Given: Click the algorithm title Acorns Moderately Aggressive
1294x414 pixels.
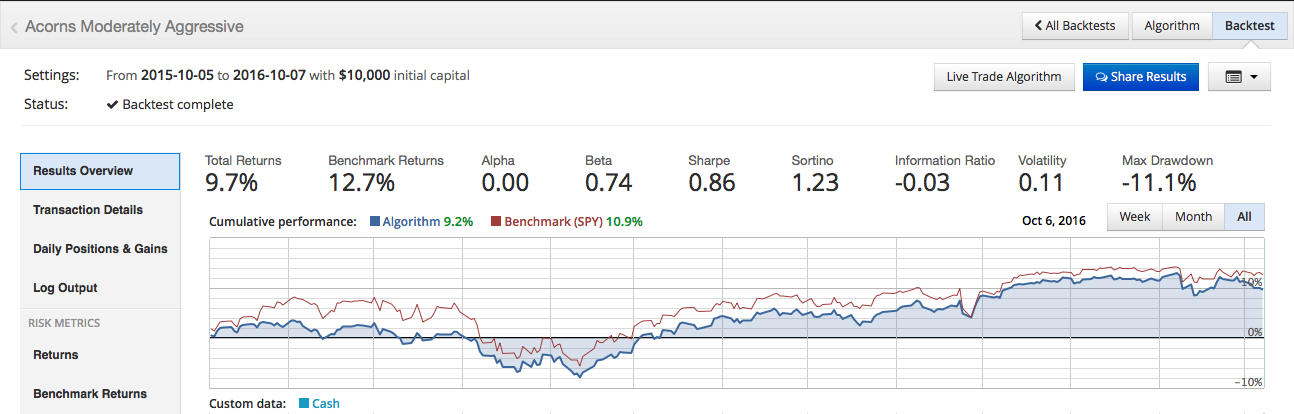Looking at the screenshot, I should tap(134, 27).
